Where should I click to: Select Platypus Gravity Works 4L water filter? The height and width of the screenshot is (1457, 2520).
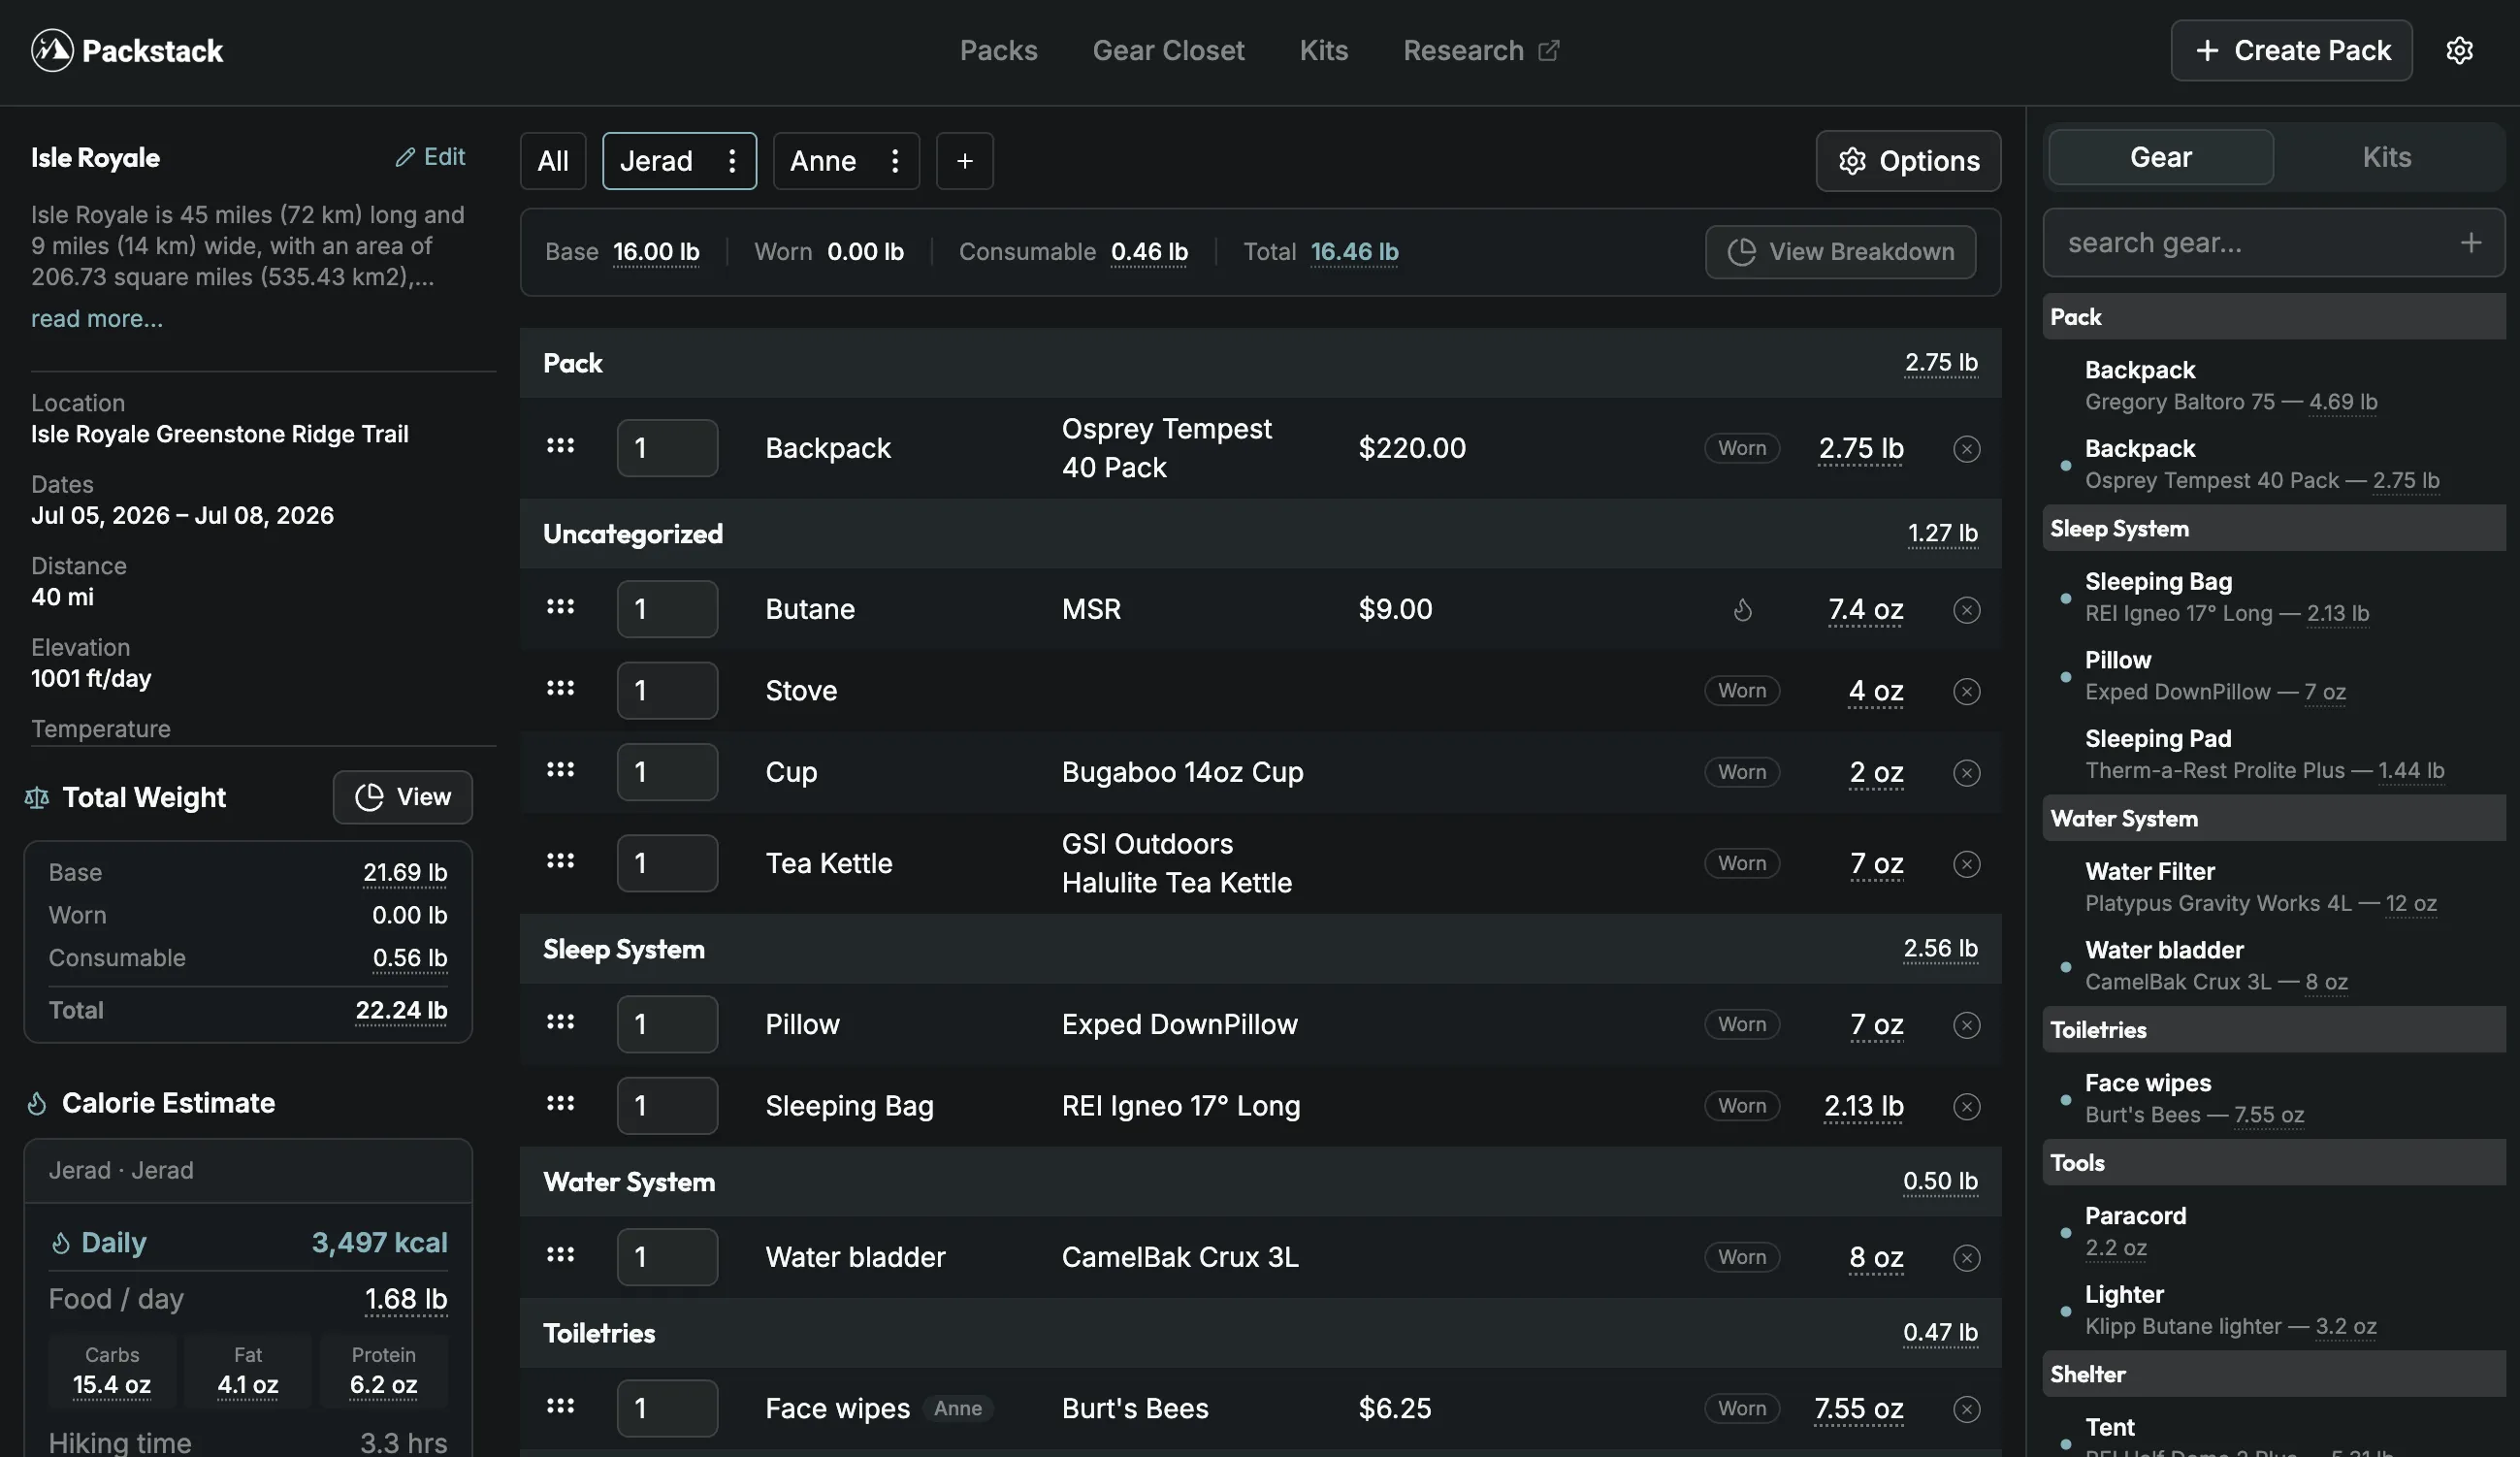(2260, 887)
